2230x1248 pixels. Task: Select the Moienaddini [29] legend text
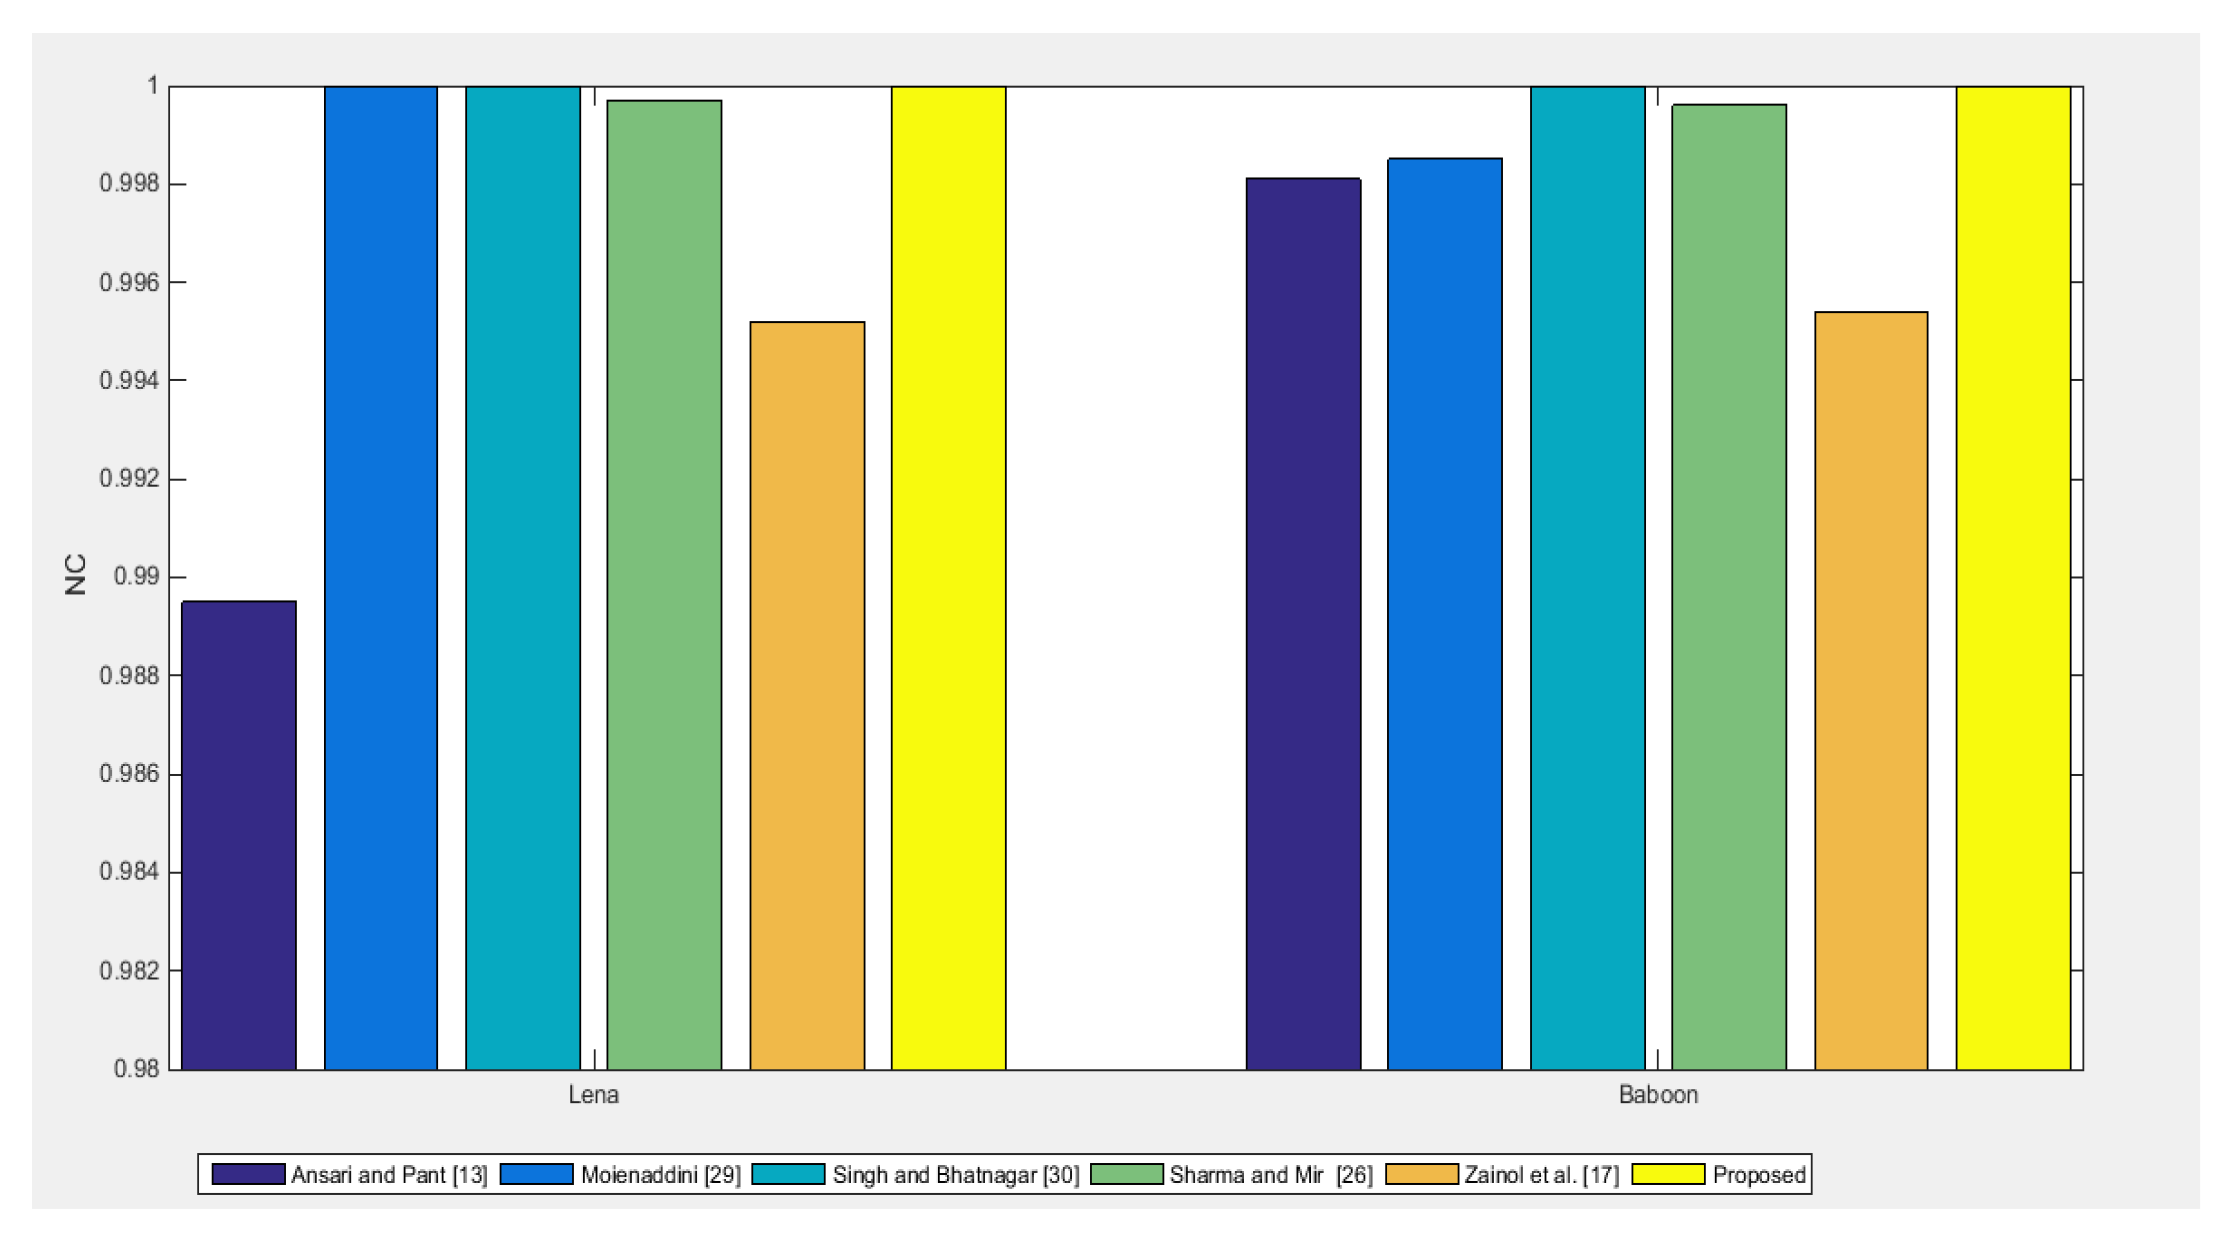660,1175
